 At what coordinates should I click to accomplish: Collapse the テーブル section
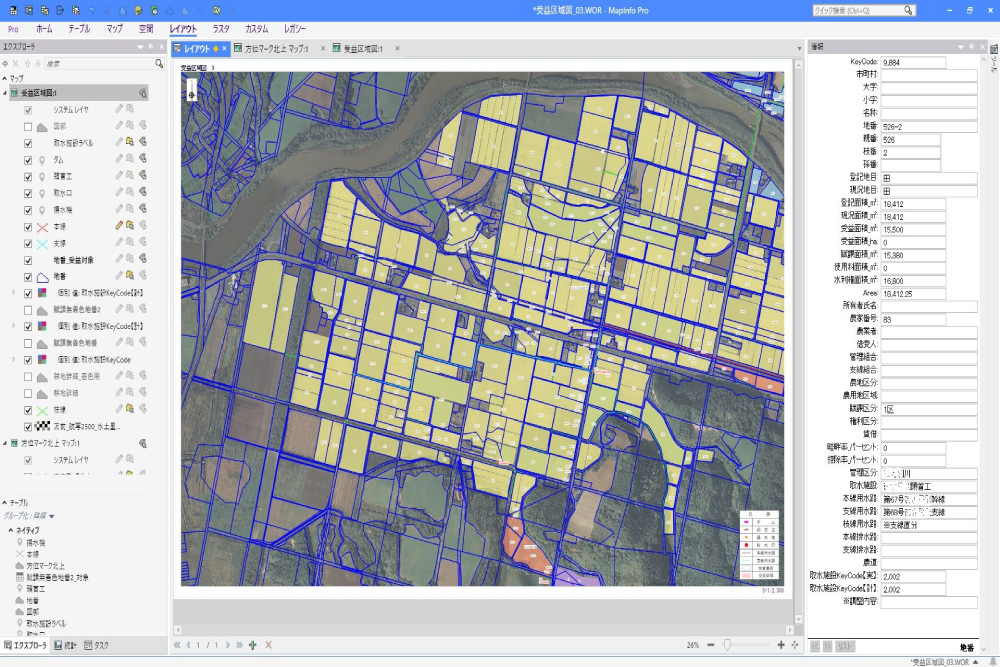click(6, 502)
